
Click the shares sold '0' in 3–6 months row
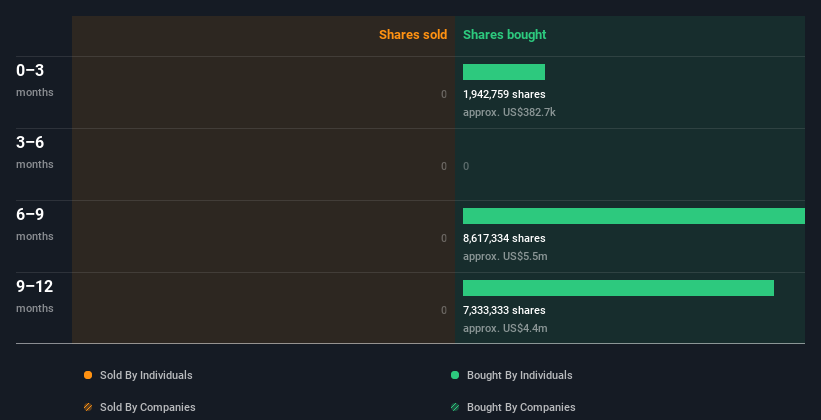pyautogui.click(x=444, y=167)
